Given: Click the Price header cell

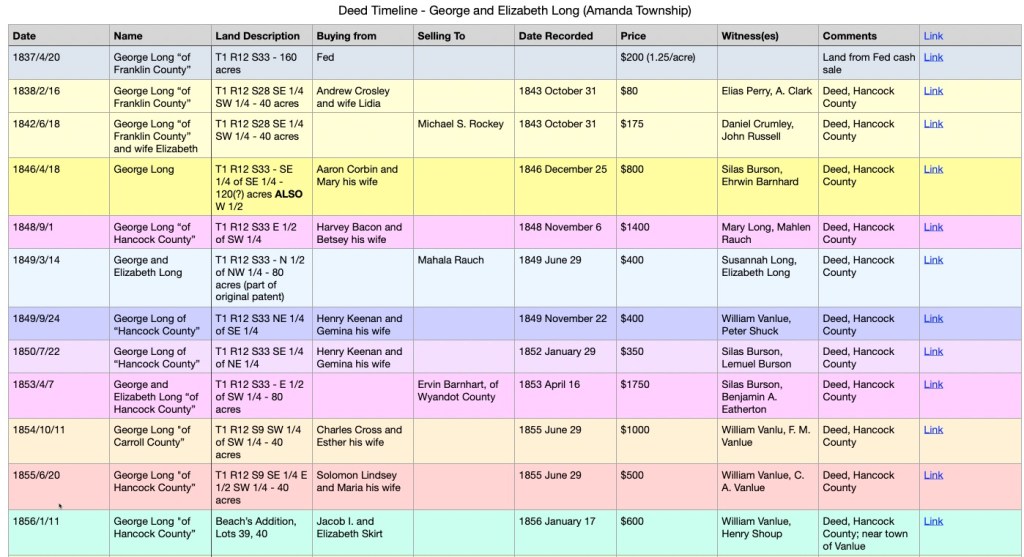Looking at the screenshot, I should 633,36.
